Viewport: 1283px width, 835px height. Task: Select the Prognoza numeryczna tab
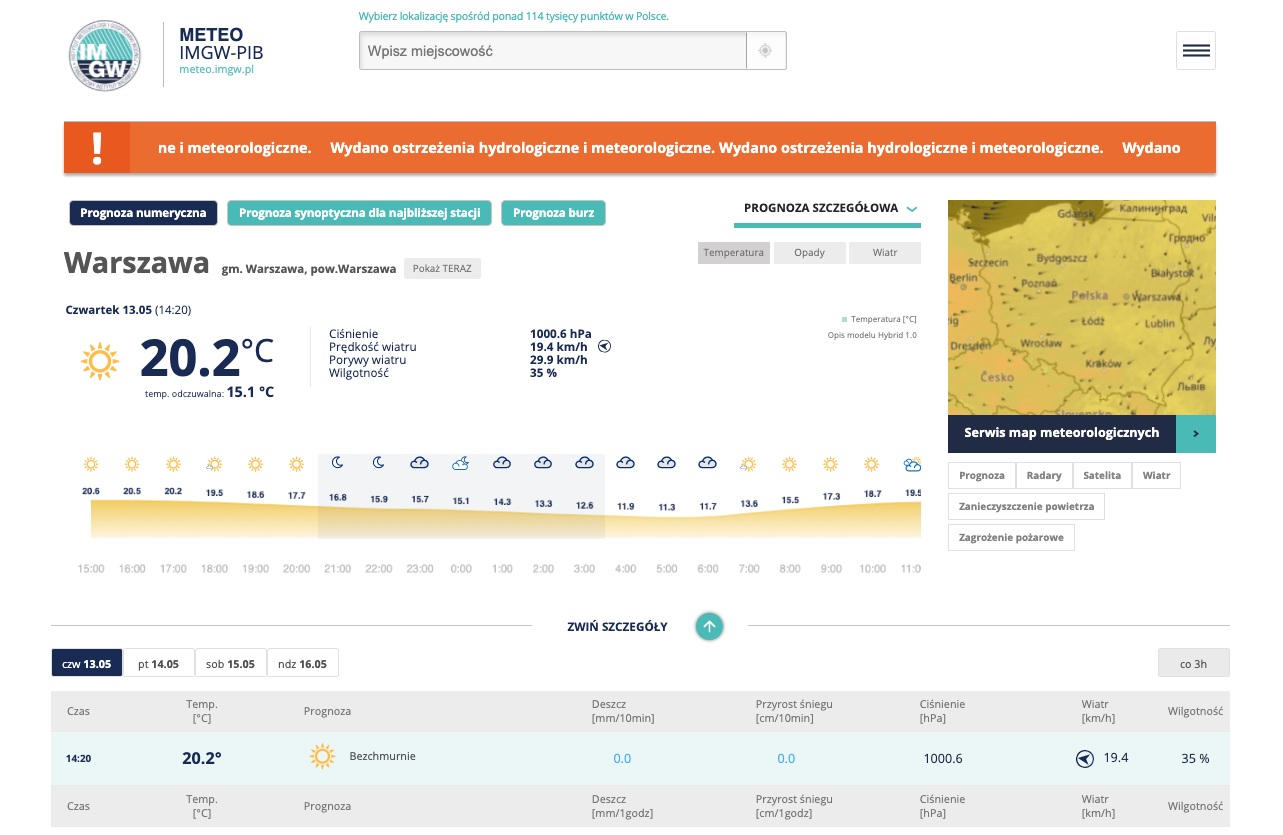pos(143,213)
